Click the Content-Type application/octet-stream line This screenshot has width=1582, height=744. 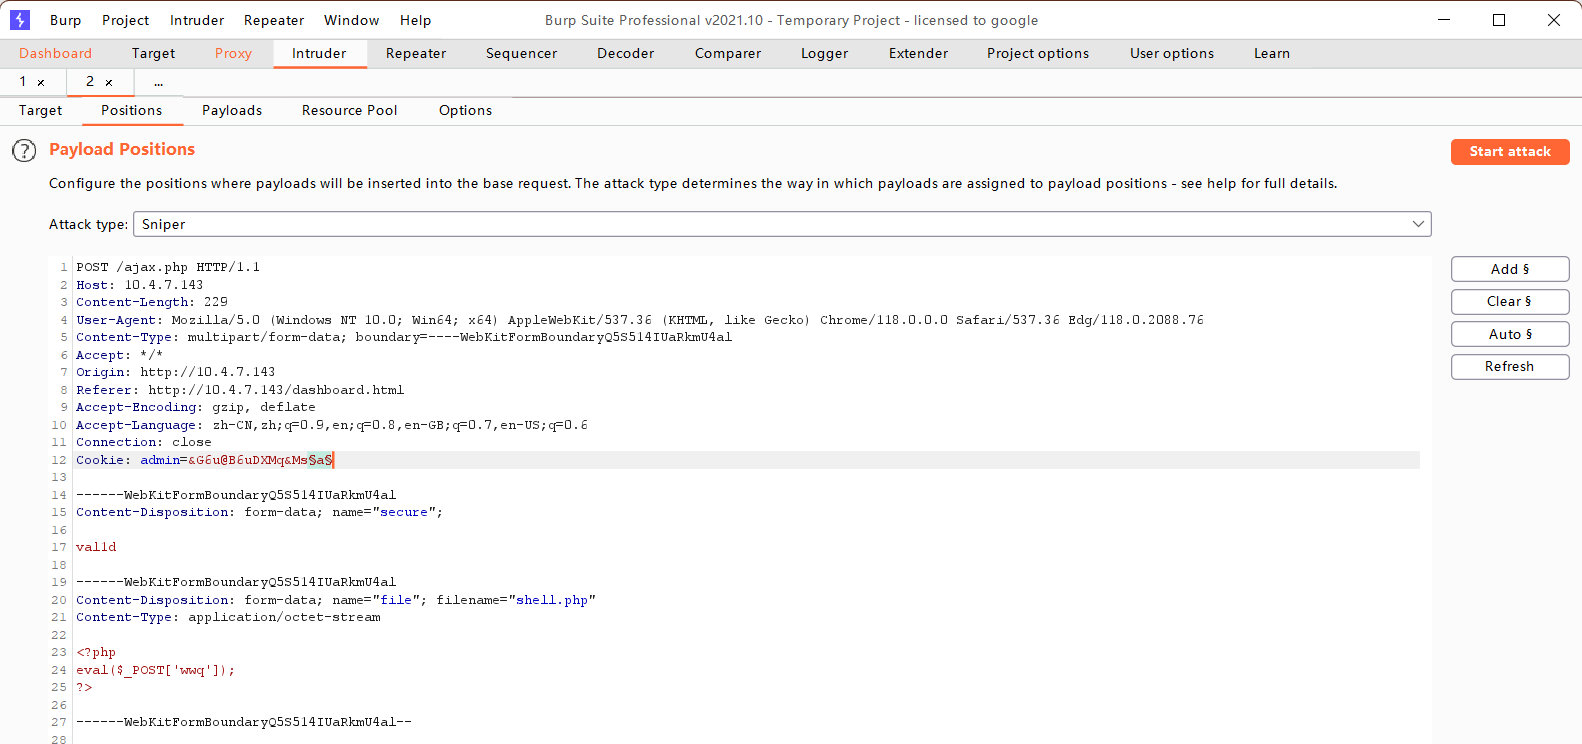228,617
